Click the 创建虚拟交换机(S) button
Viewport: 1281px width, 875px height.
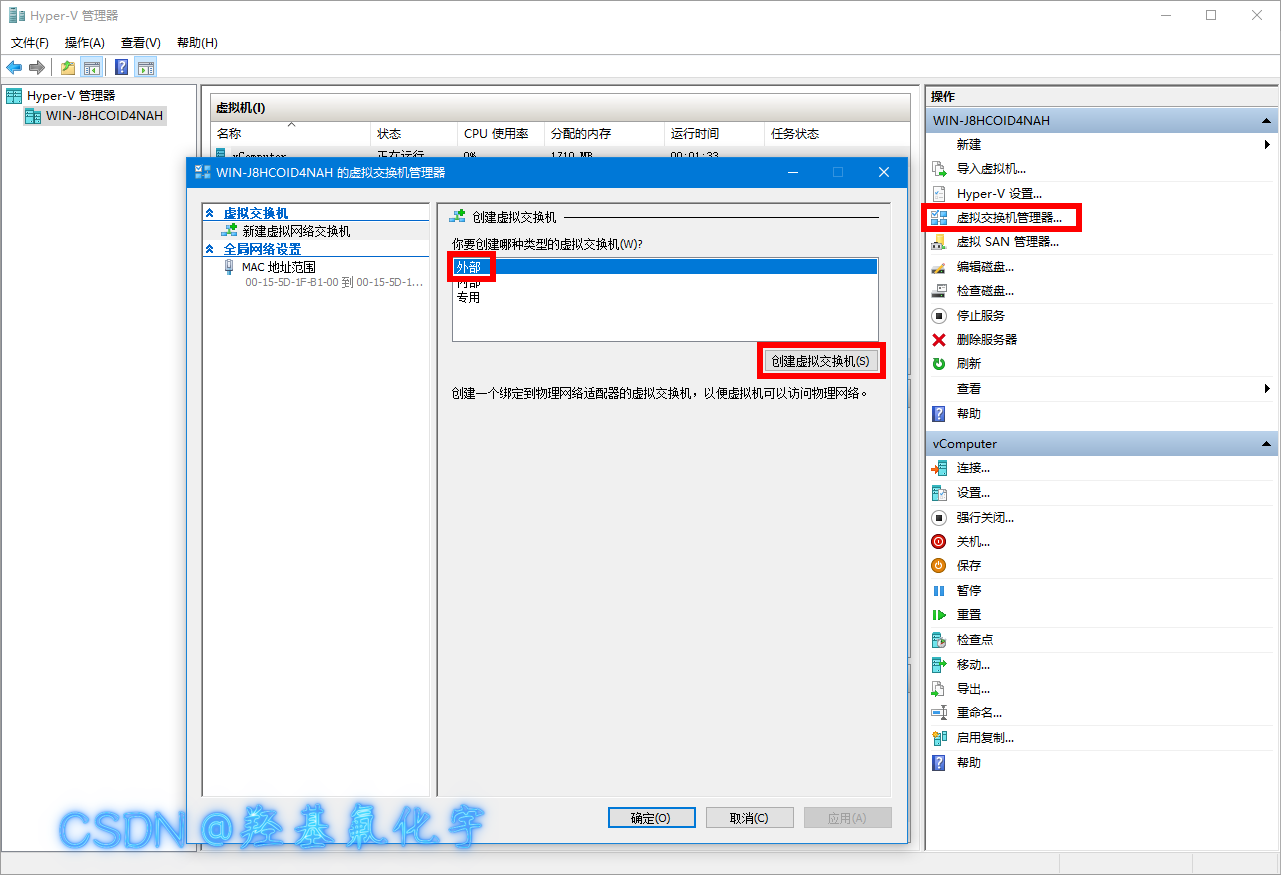(820, 360)
